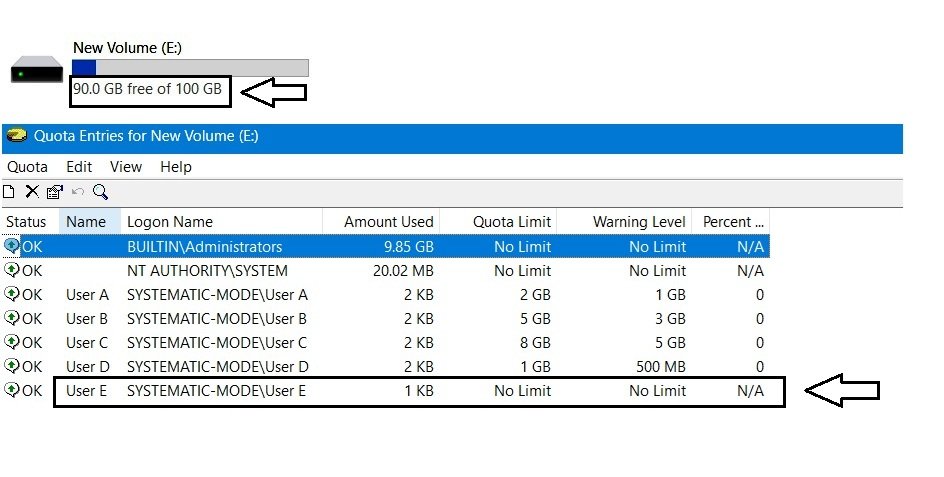Click the Delete Quota Entry X icon

tap(32, 192)
